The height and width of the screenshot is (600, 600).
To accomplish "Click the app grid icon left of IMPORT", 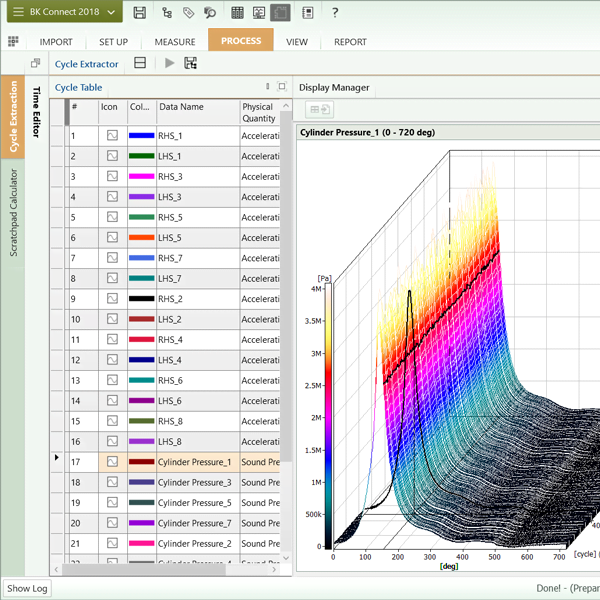I will pos(13,41).
